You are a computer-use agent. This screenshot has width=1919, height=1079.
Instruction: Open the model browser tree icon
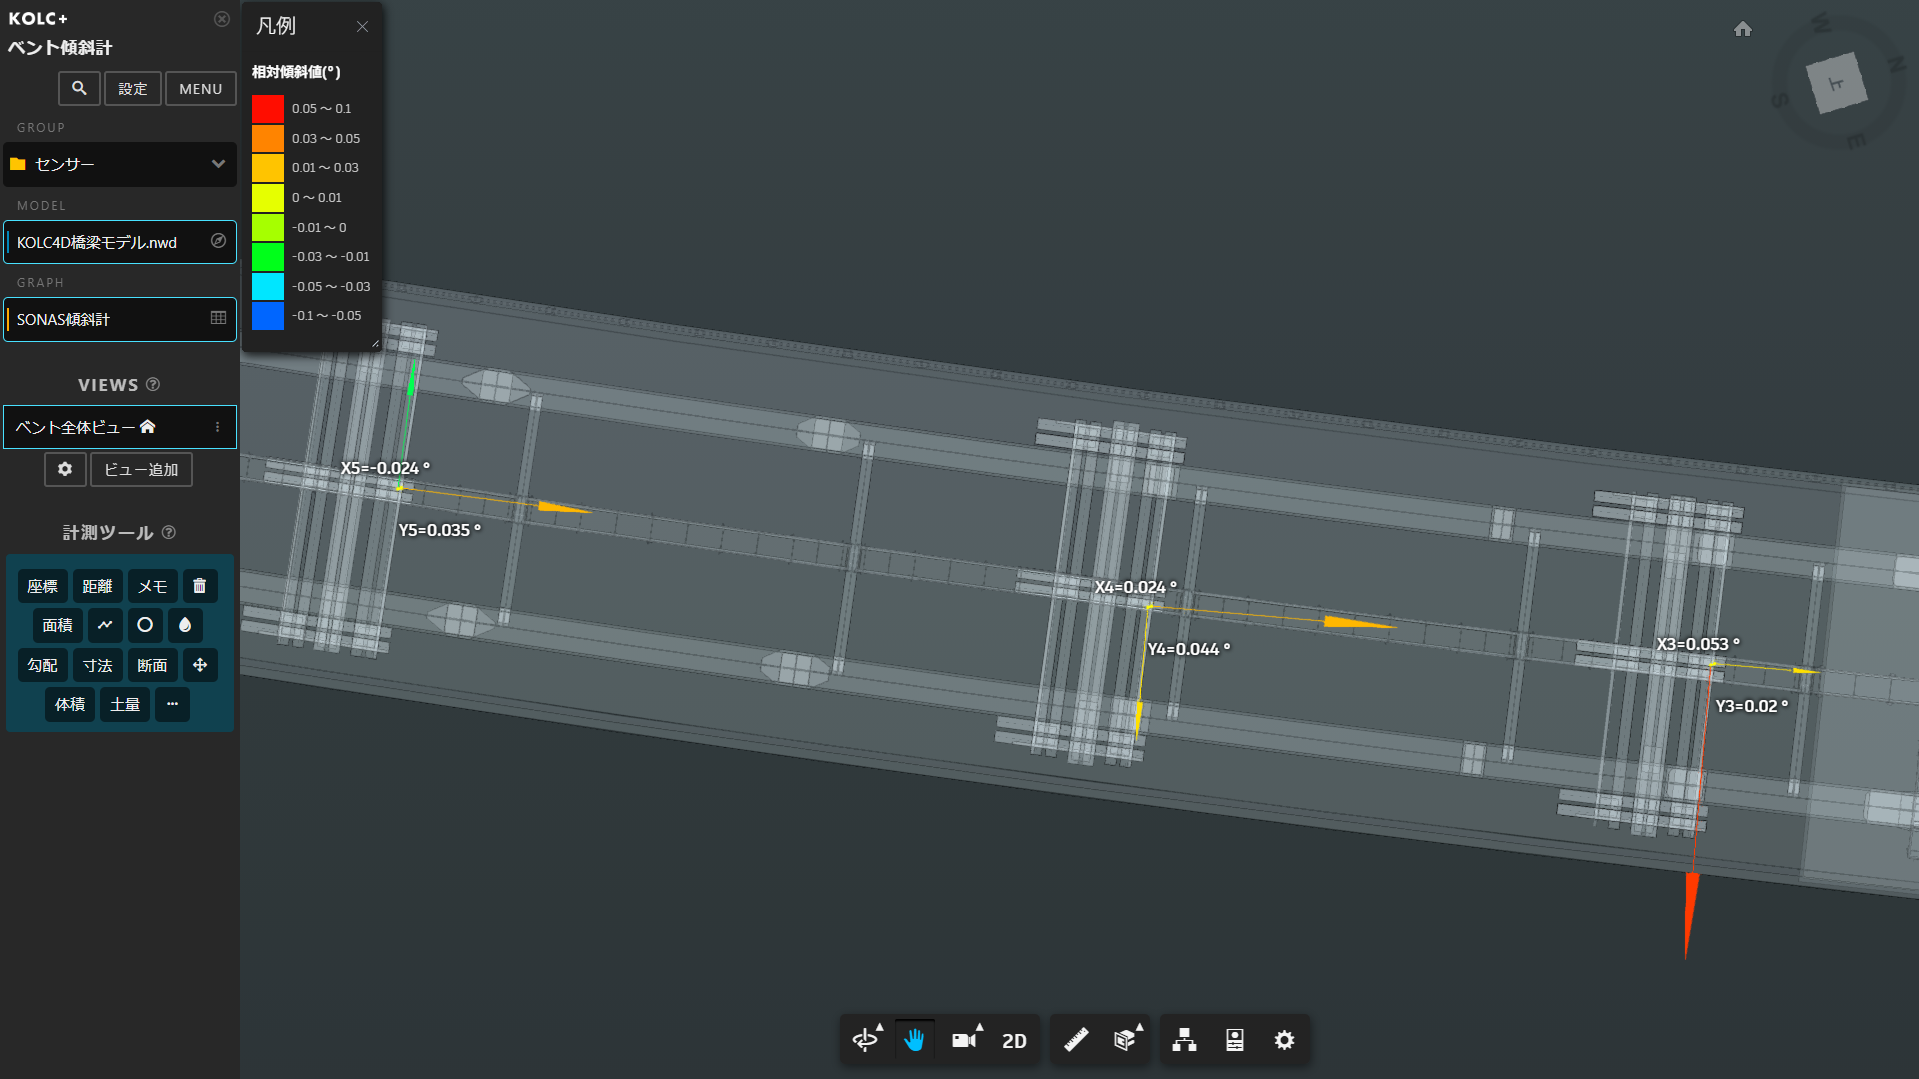[x=1184, y=1040]
